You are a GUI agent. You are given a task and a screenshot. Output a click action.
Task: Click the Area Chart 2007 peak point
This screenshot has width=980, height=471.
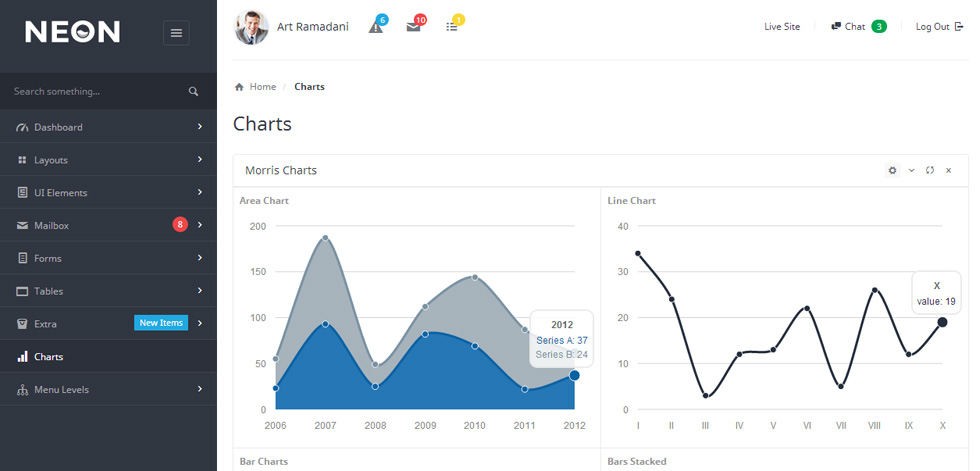pos(325,238)
